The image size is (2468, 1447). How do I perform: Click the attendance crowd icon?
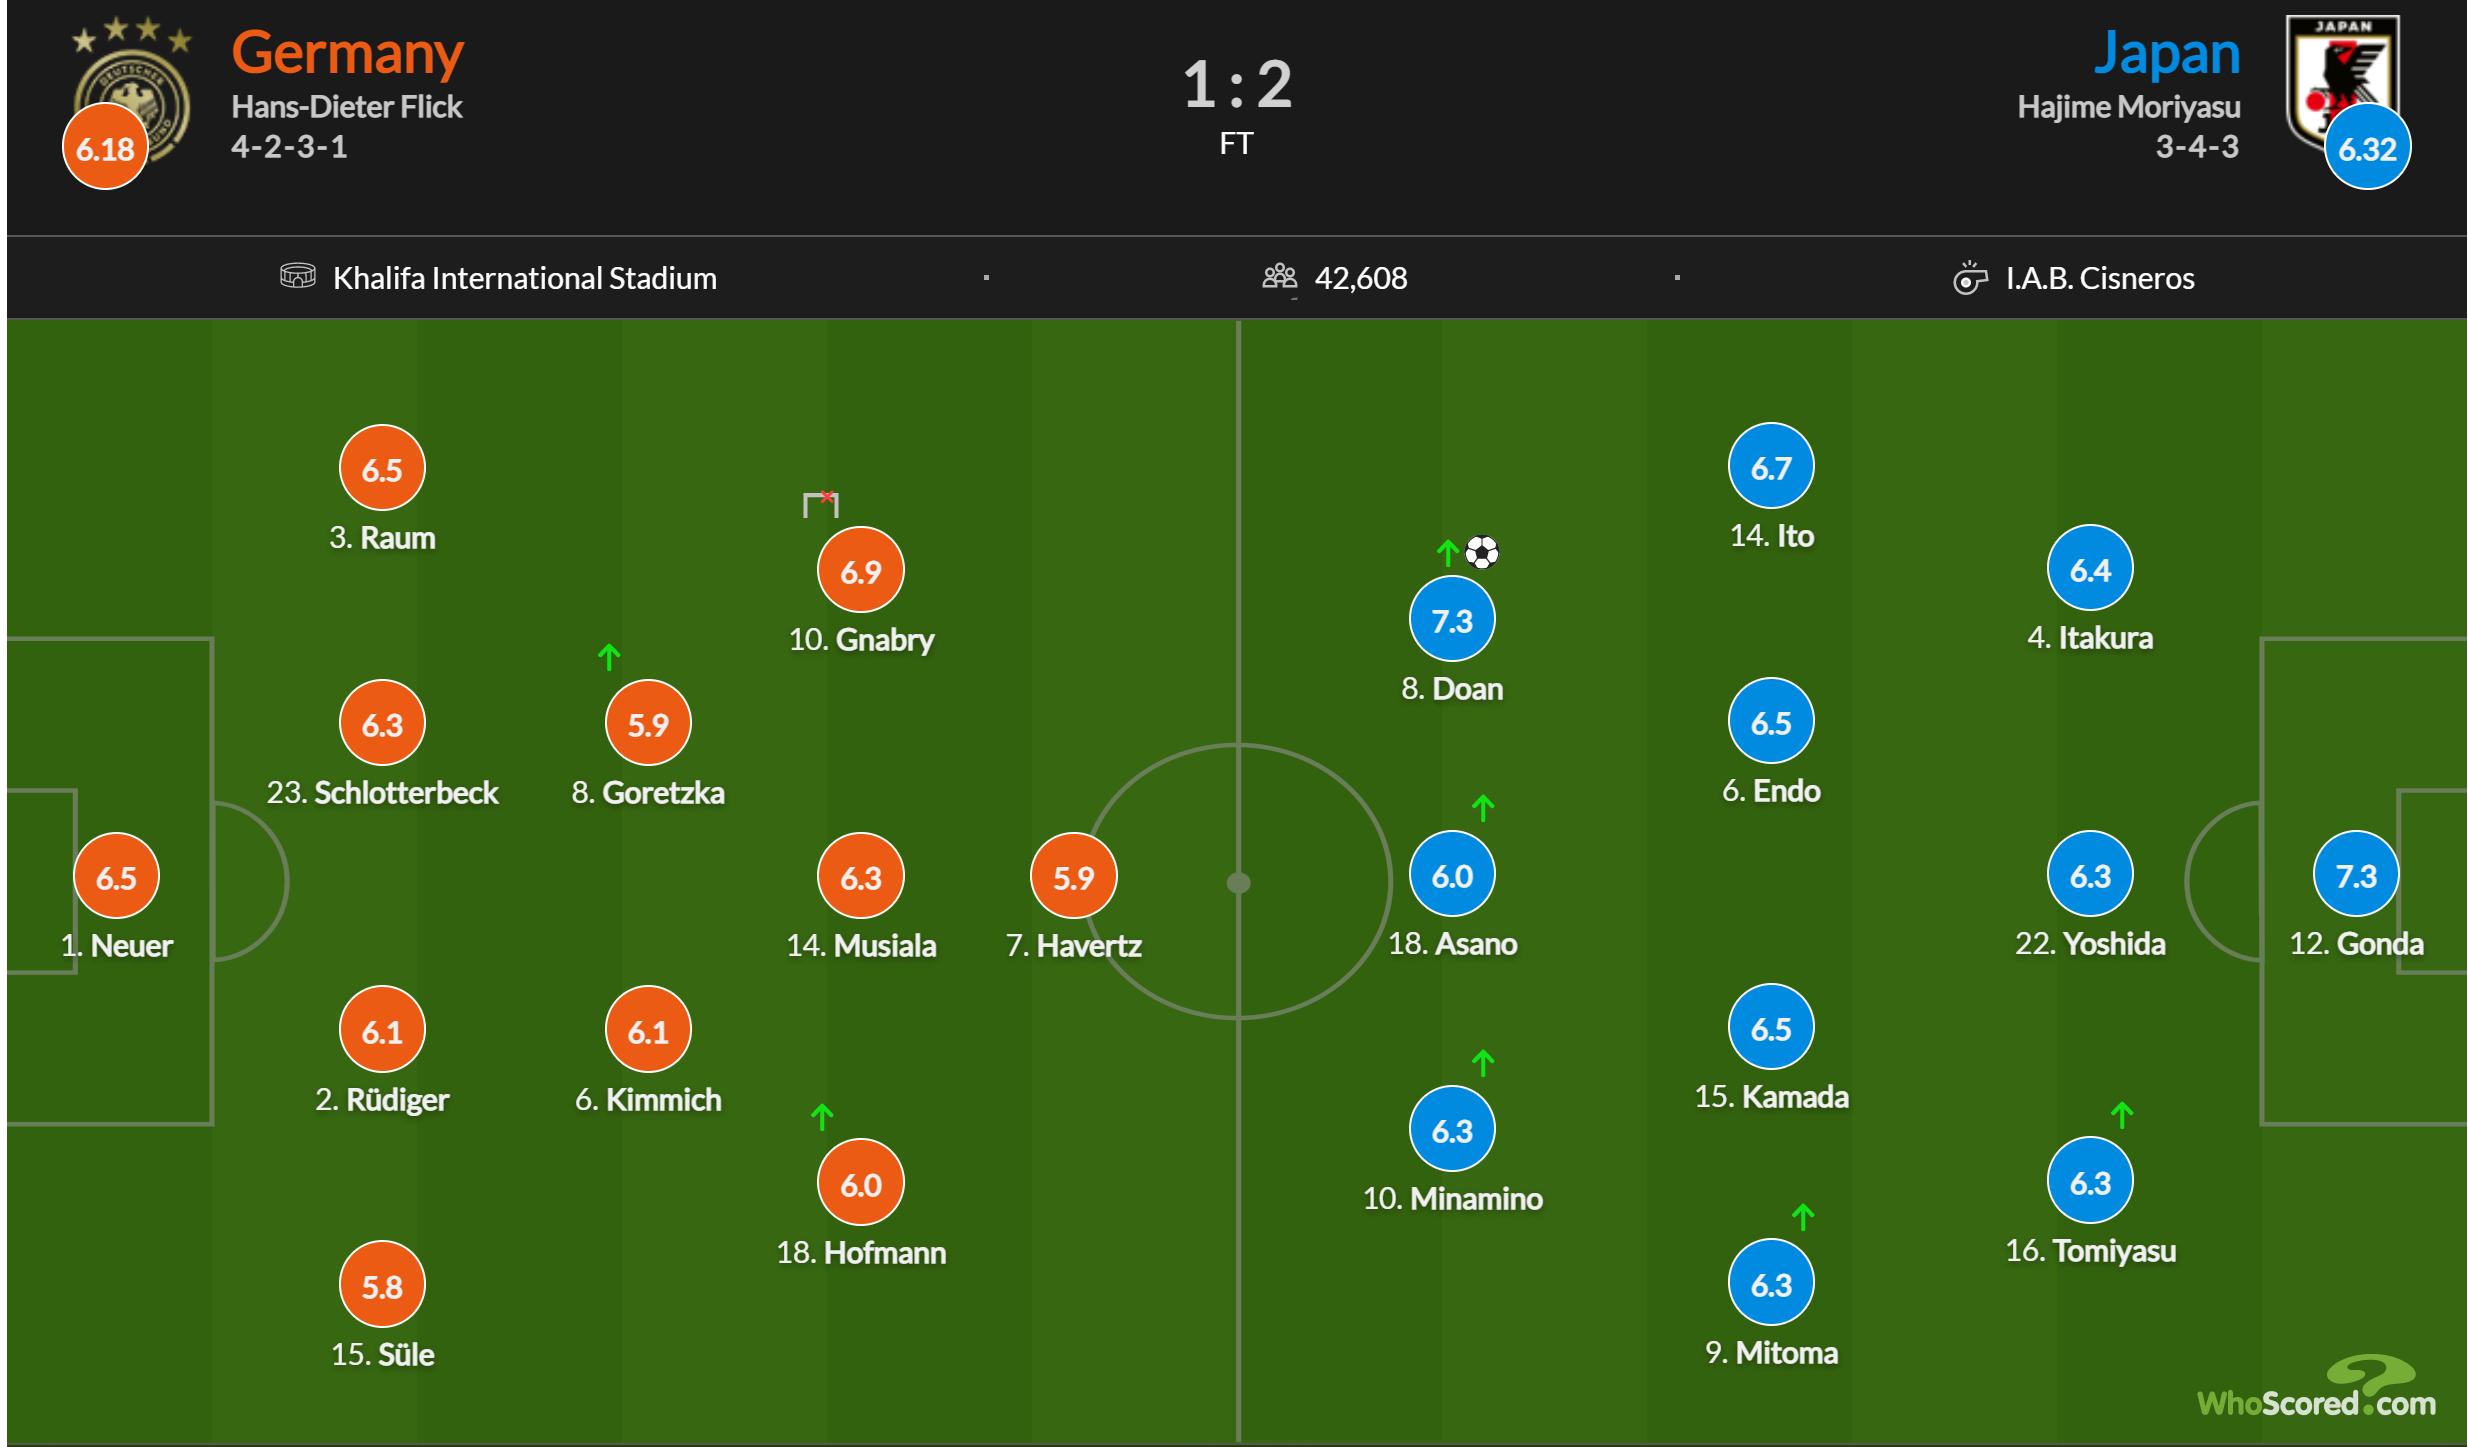point(1279,277)
